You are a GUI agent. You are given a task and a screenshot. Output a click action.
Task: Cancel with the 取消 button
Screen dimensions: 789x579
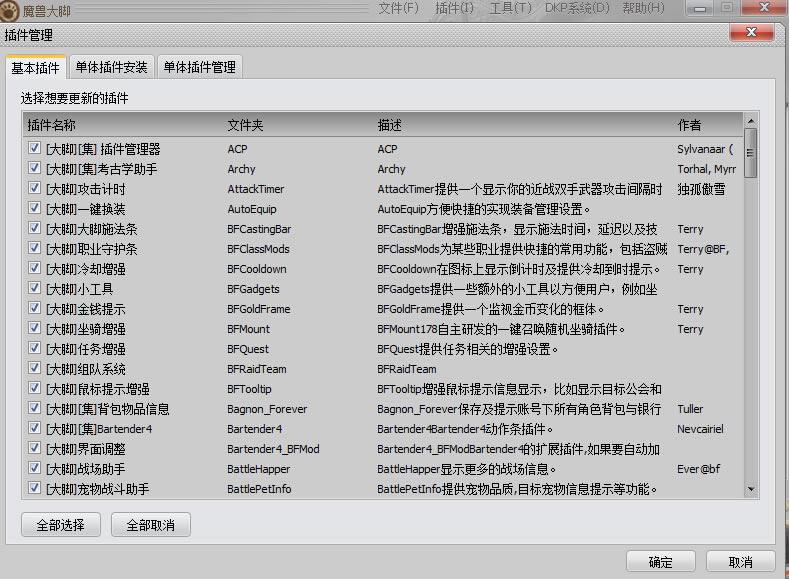click(x=740, y=561)
